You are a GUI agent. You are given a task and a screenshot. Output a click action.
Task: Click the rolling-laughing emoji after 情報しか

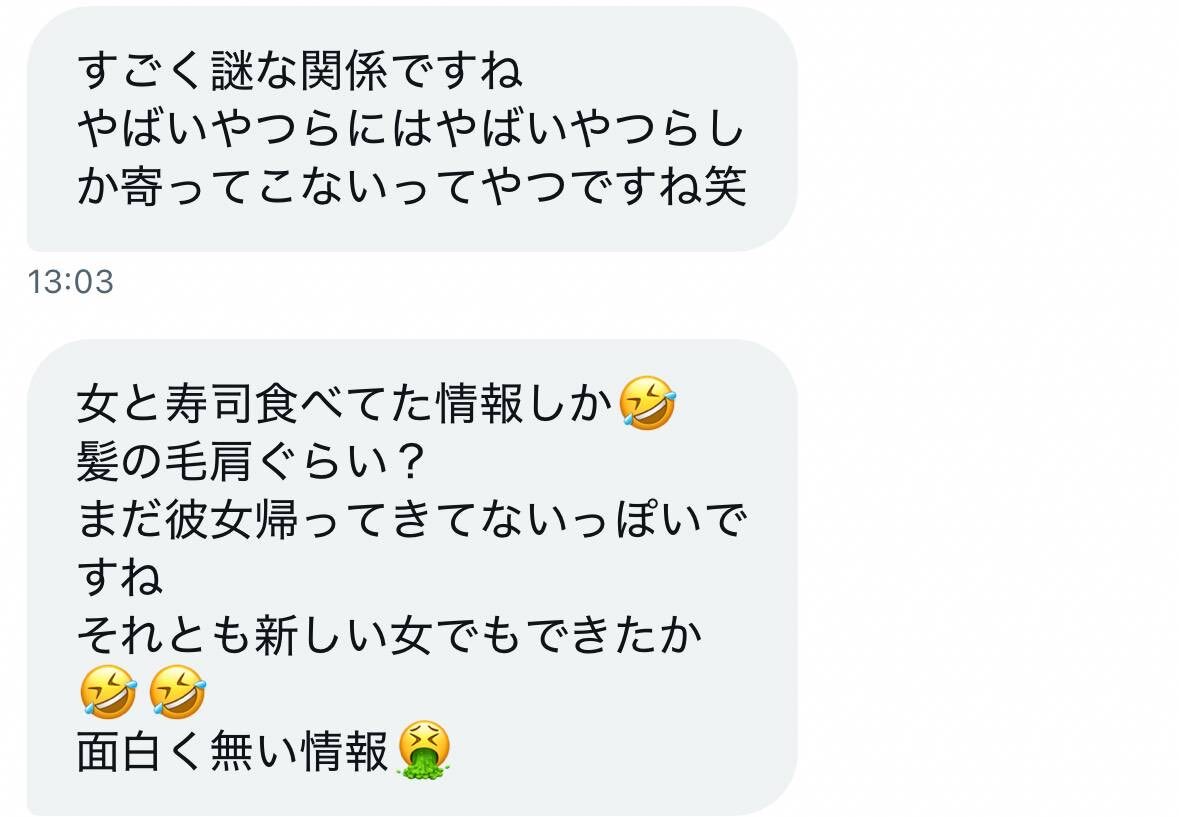tap(647, 404)
